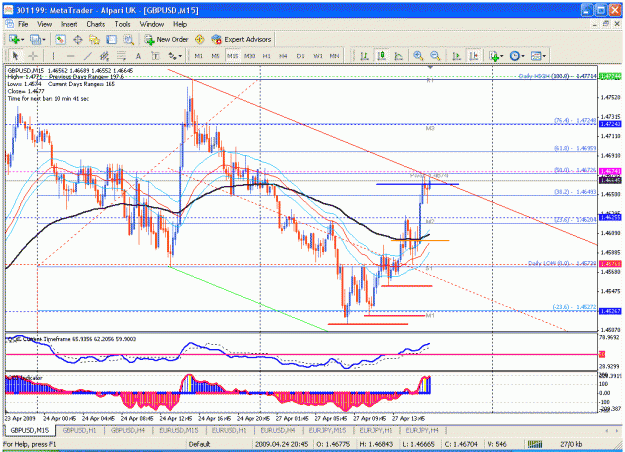Select the Fibonacci Retracement tool
This screenshot has width=625, height=452.
tap(121, 56)
